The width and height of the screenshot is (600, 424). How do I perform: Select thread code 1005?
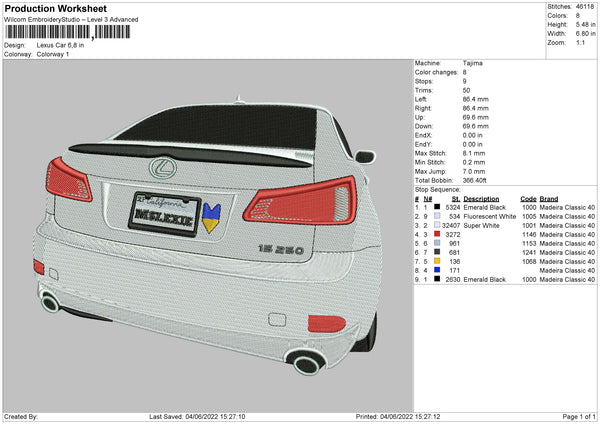pos(529,216)
